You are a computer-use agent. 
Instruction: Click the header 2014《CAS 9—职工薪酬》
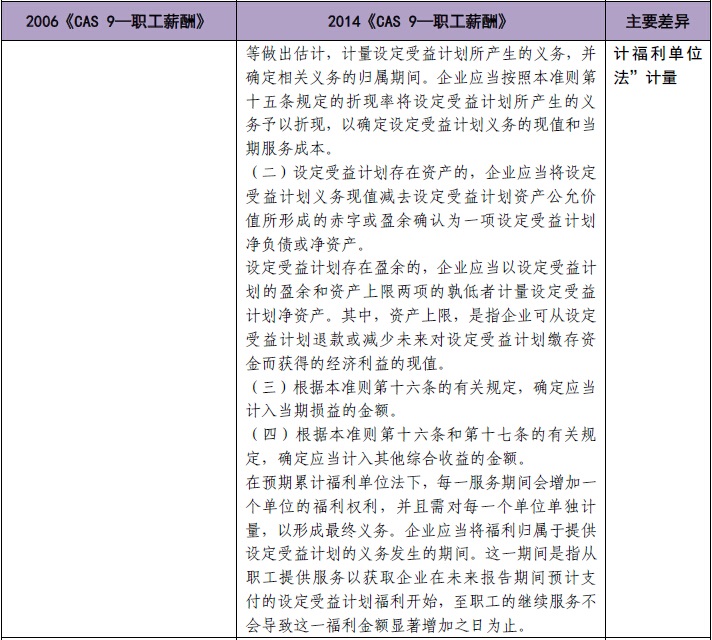[x=417, y=21]
